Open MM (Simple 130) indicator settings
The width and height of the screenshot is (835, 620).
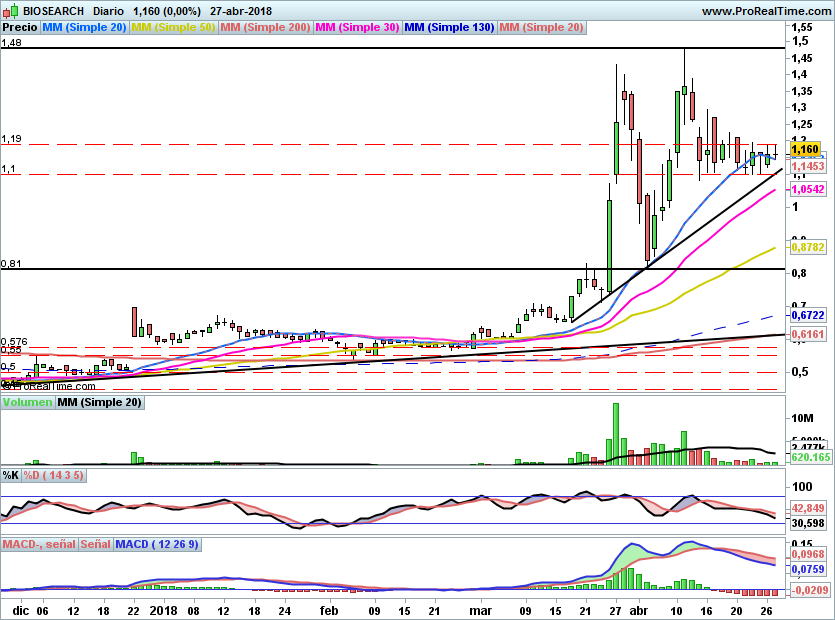pos(449,28)
